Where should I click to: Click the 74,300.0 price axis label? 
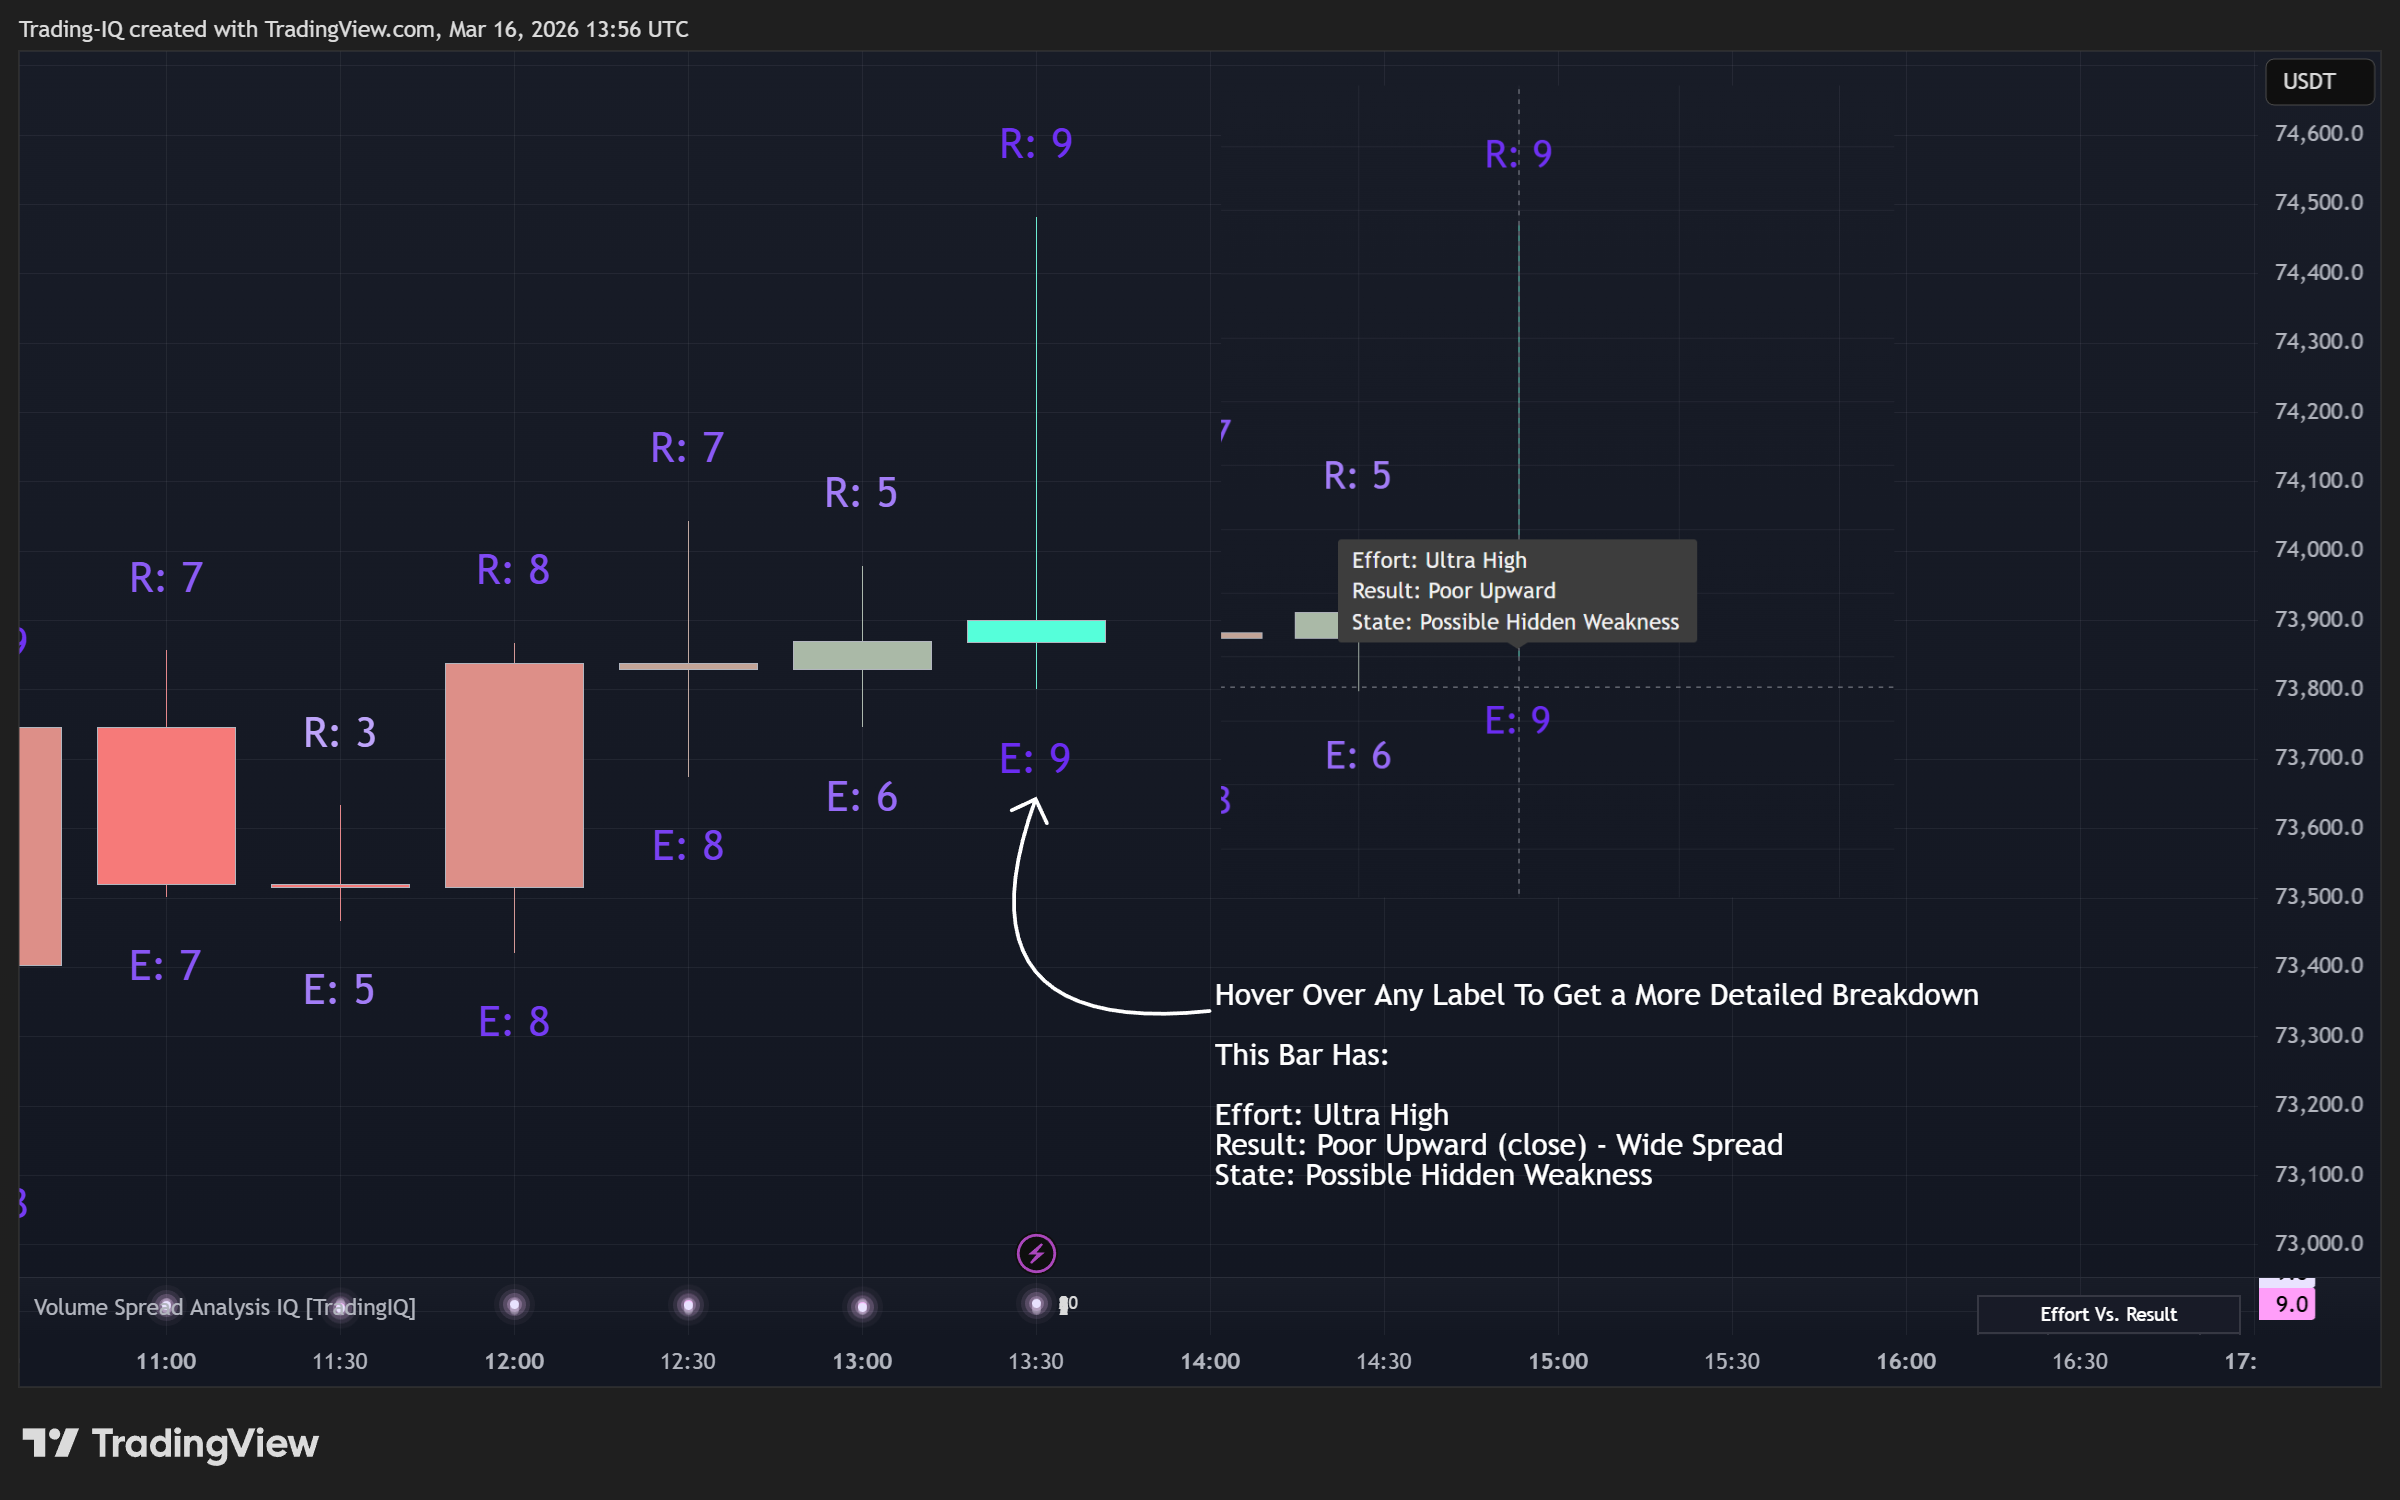click(2319, 342)
